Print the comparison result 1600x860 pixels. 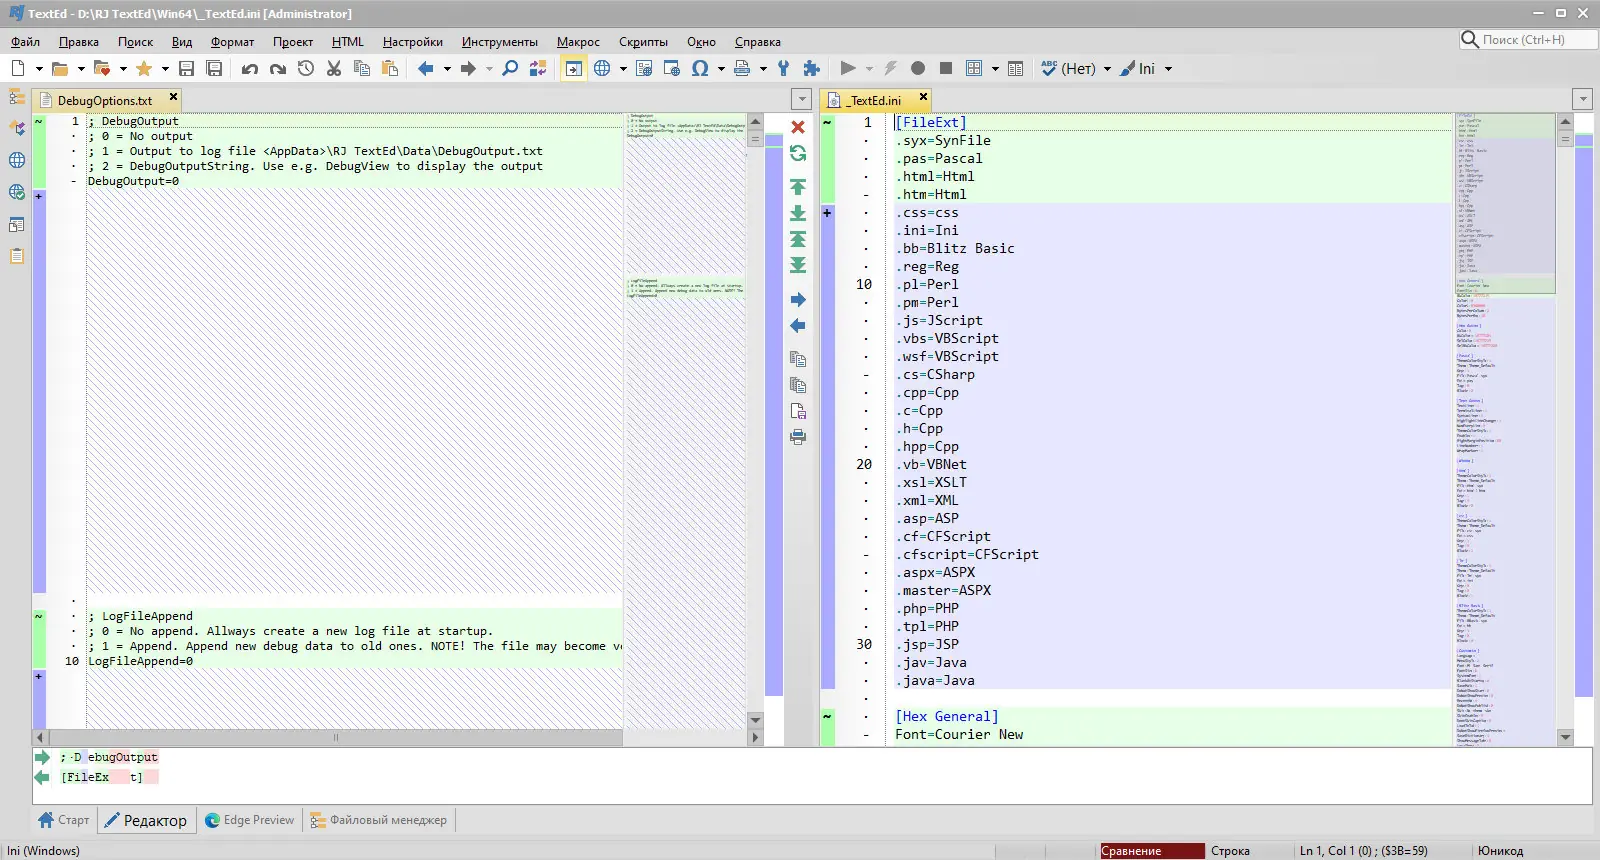798,437
